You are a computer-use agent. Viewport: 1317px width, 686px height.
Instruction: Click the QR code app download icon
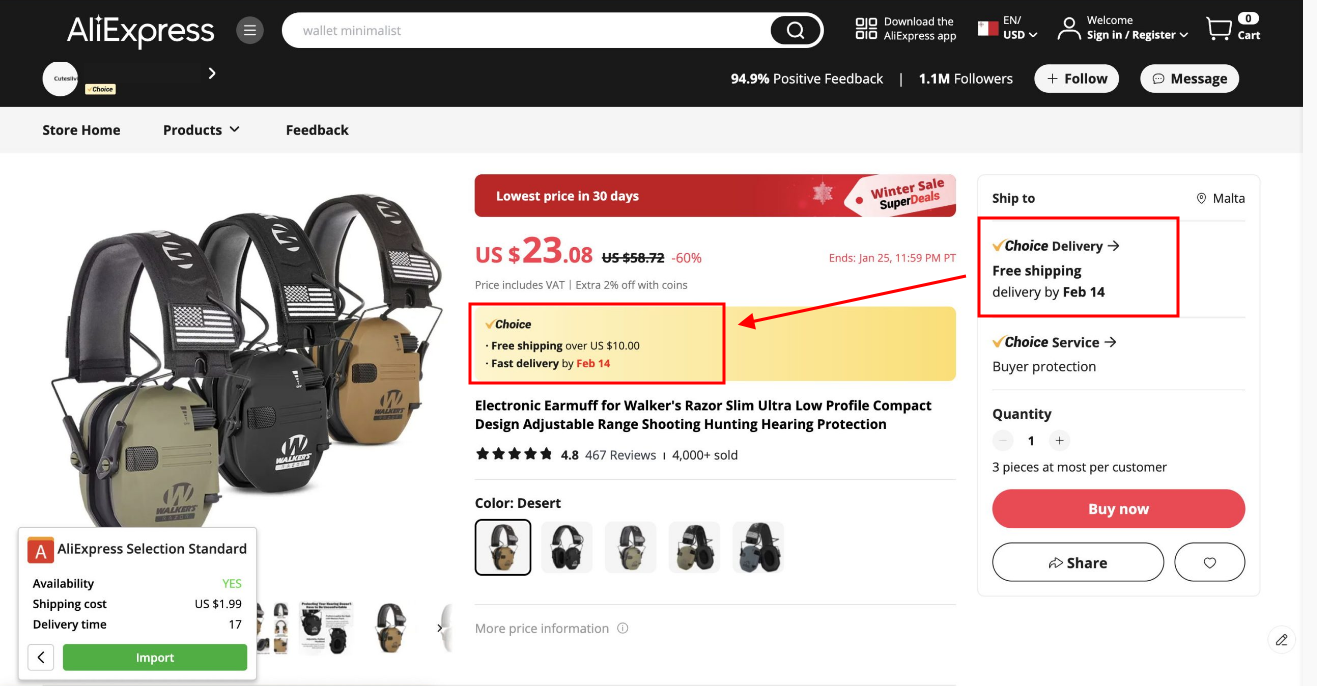click(866, 29)
